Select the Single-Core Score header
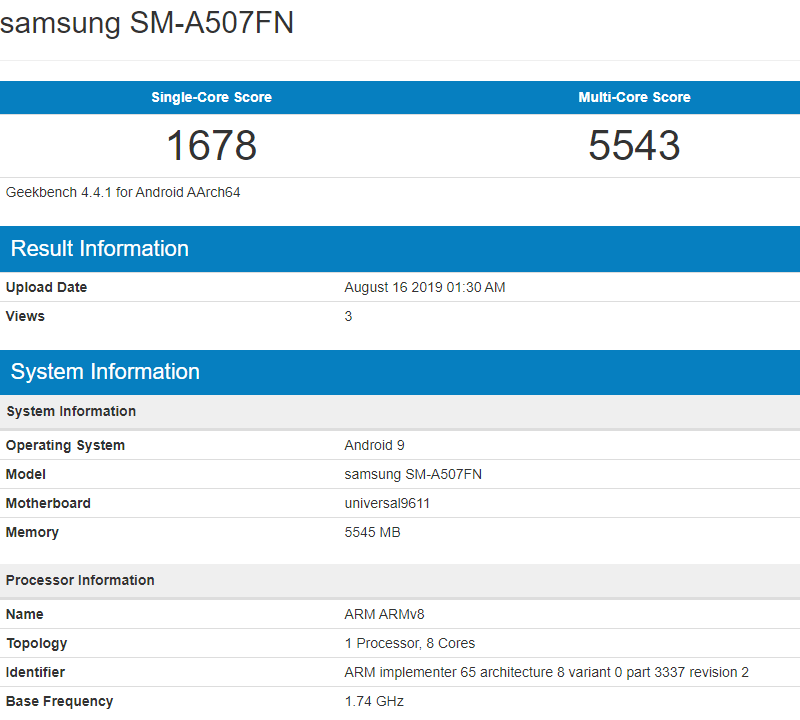The width and height of the screenshot is (800, 720). click(211, 97)
